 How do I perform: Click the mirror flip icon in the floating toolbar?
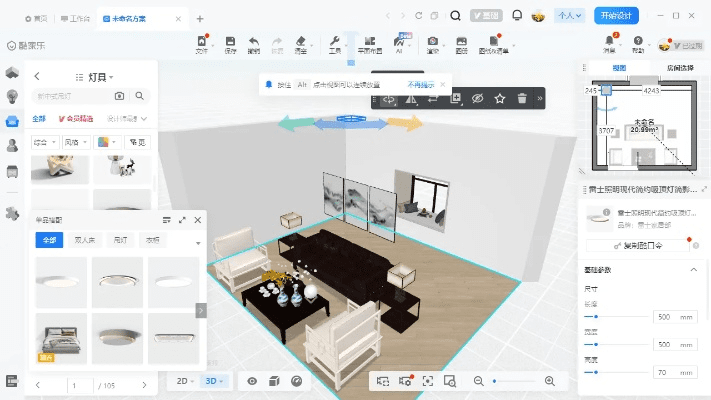pyautogui.click(x=411, y=98)
